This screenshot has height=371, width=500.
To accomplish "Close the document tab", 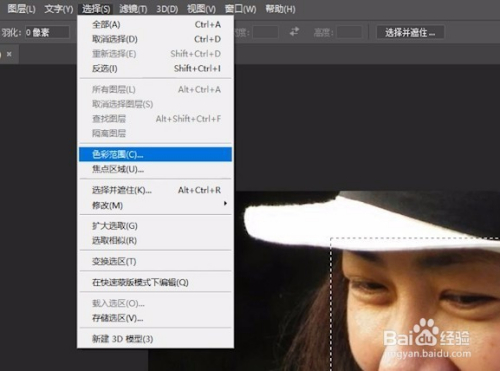I will pos(9,54).
